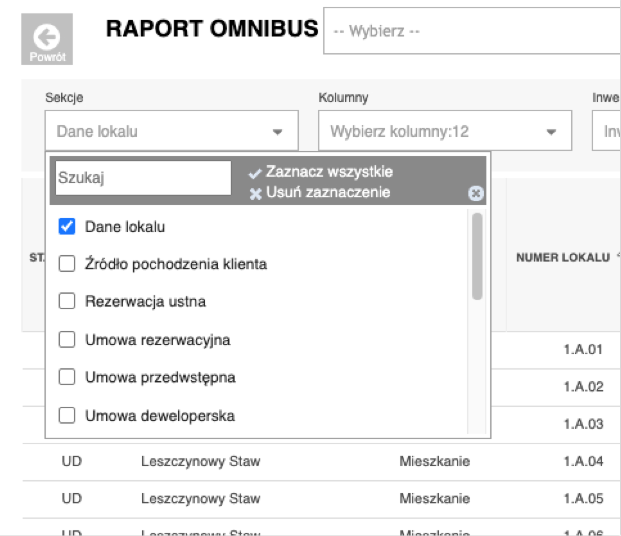621x536 pixels.
Task: Click the cell 1.A.05
Action: pos(583,498)
